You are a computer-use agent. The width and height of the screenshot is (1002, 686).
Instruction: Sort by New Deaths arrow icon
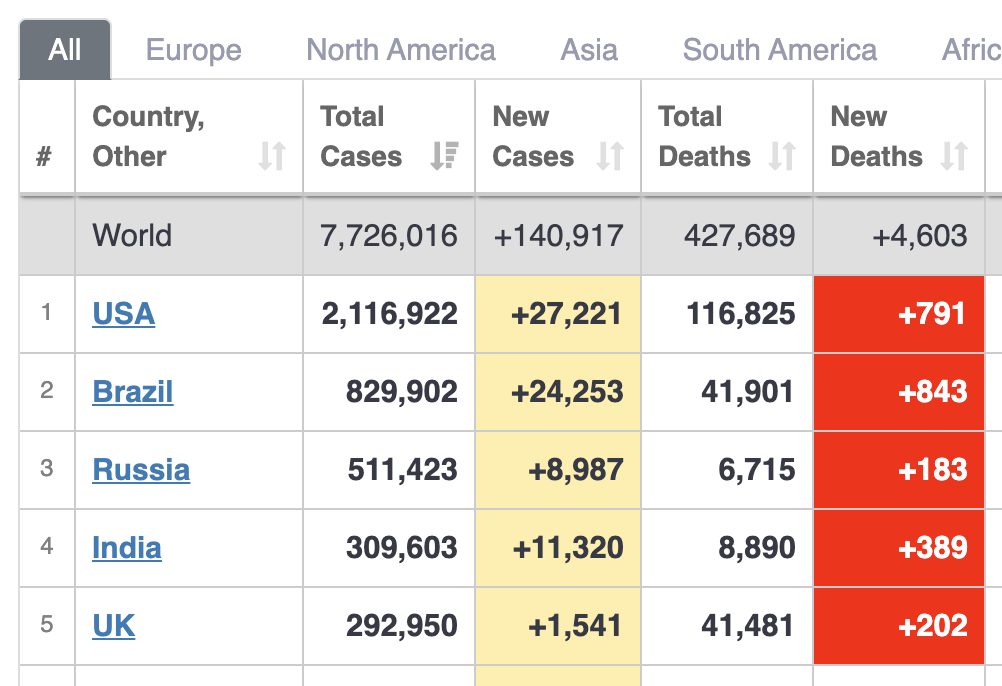pyautogui.click(x=954, y=156)
